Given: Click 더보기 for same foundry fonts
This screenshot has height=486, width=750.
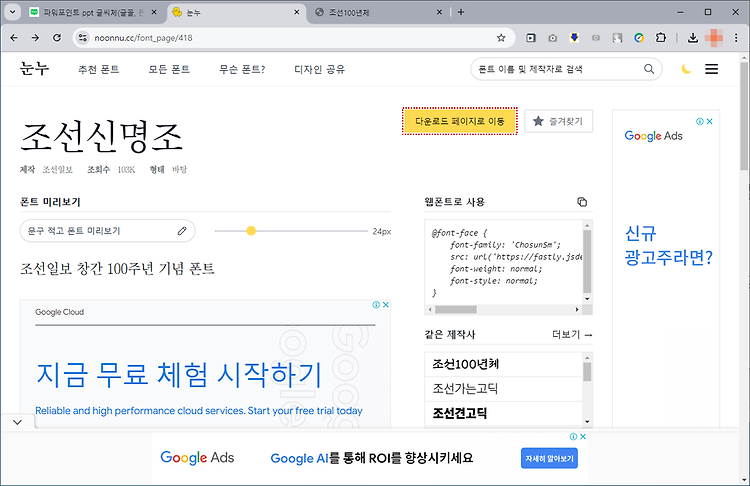Looking at the screenshot, I should pyautogui.click(x=572, y=334).
